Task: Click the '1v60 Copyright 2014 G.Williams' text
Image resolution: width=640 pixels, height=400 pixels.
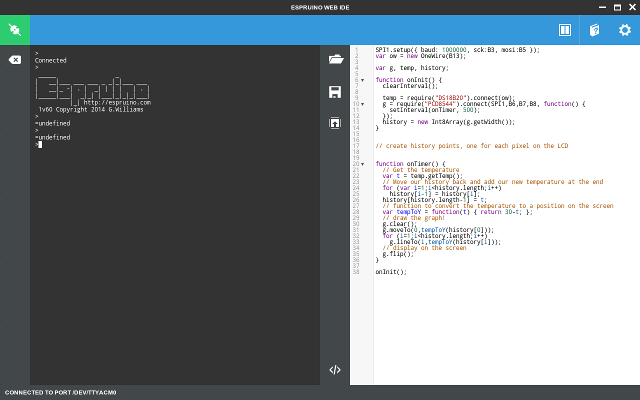Action: click(x=91, y=109)
